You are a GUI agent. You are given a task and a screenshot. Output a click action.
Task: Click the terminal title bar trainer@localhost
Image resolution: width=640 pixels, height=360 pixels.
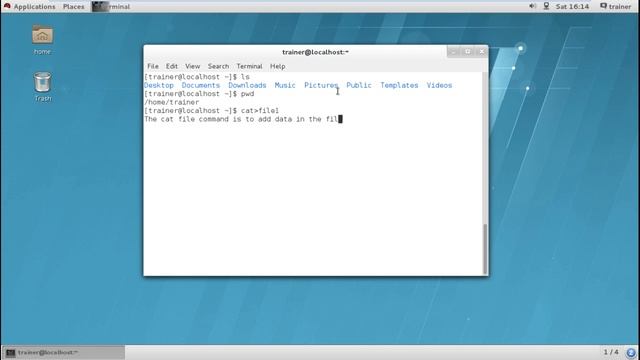[x=315, y=52]
